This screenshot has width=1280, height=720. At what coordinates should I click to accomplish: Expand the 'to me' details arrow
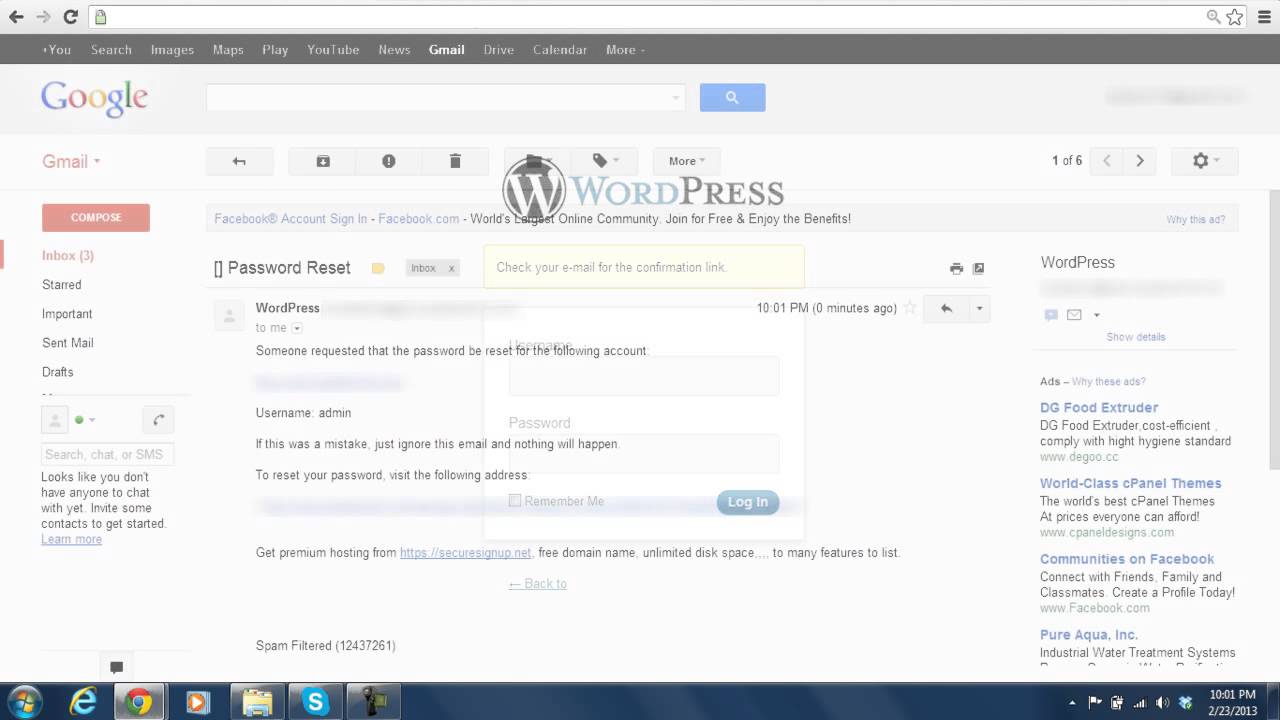click(297, 328)
